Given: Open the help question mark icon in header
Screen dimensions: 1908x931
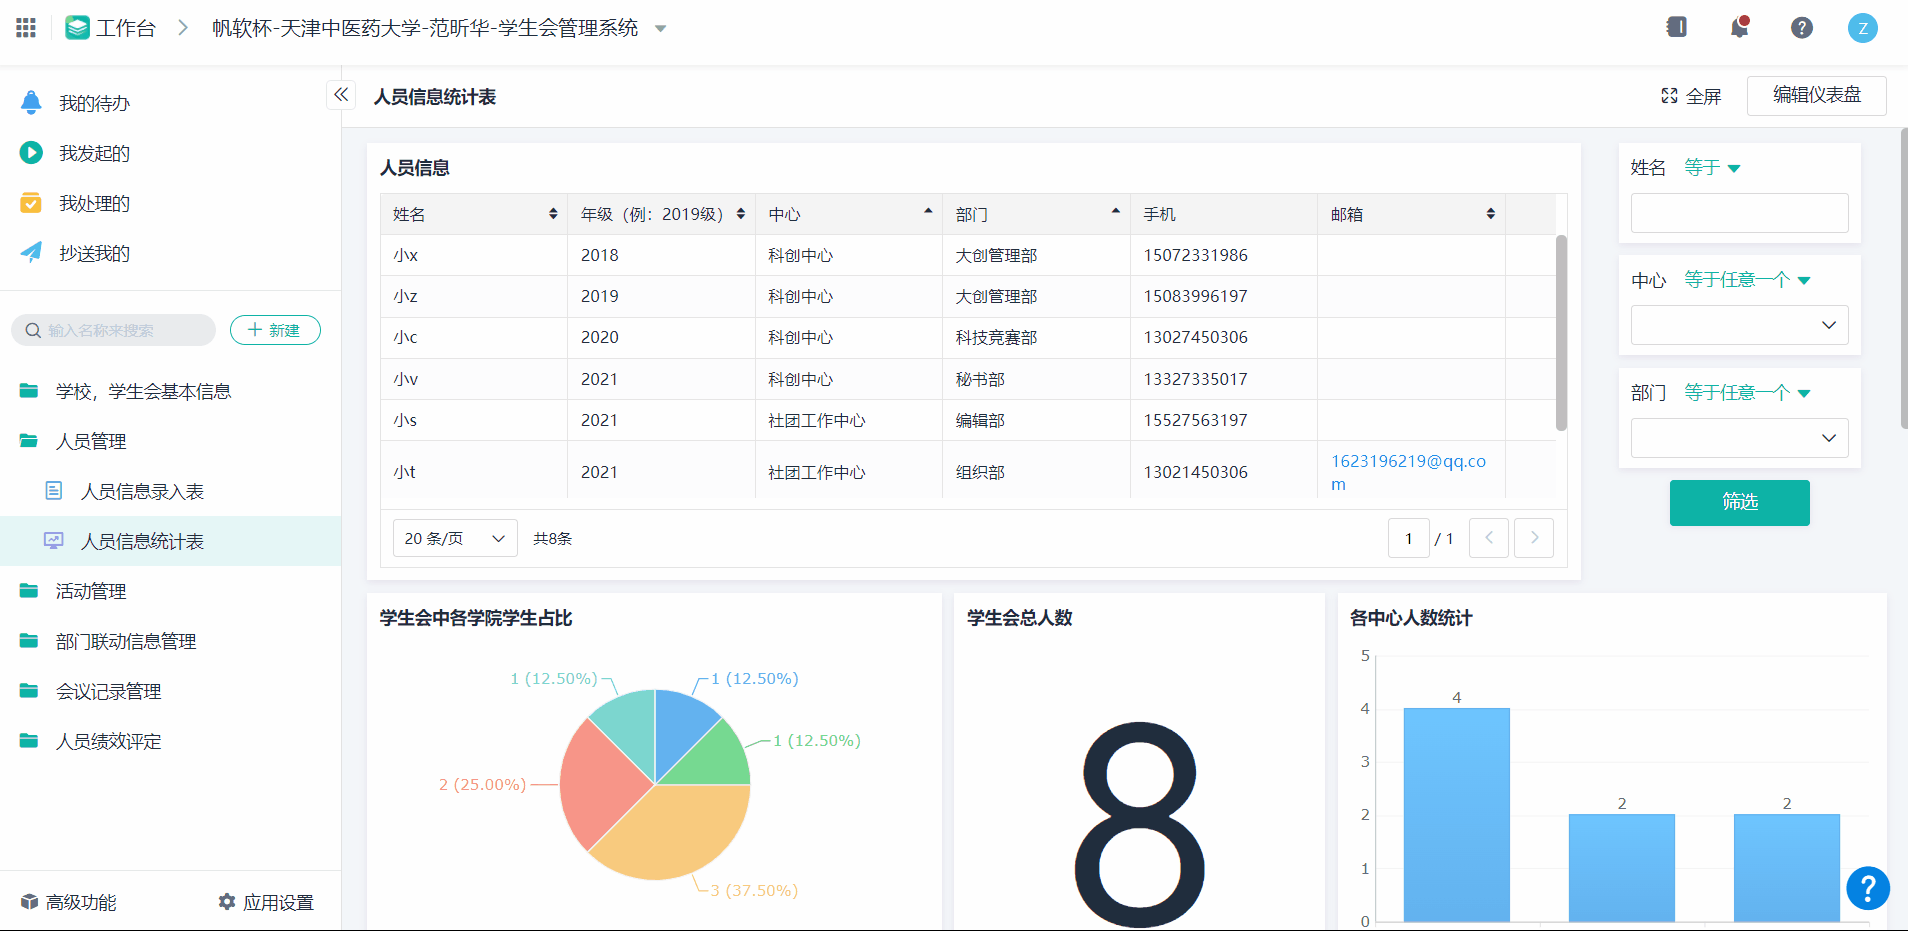Looking at the screenshot, I should (x=1801, y=28).
